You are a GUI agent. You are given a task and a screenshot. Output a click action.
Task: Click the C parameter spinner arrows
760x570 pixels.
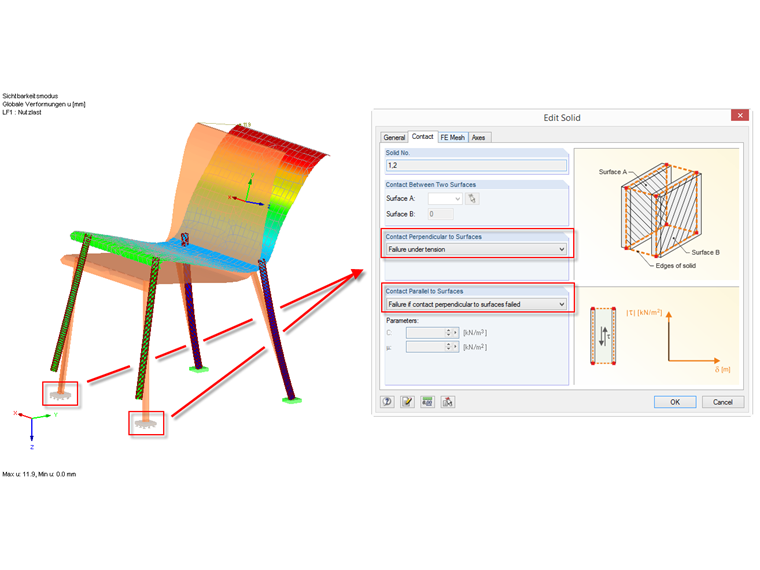coord(448,332)
